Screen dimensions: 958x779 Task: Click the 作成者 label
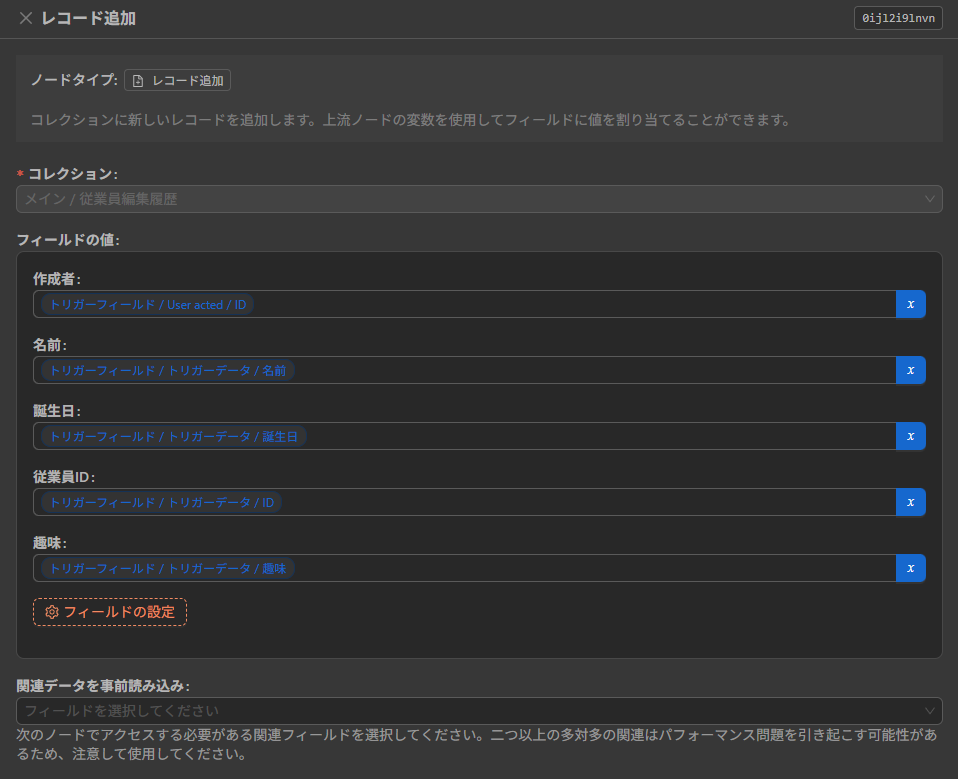pos(57,279)
